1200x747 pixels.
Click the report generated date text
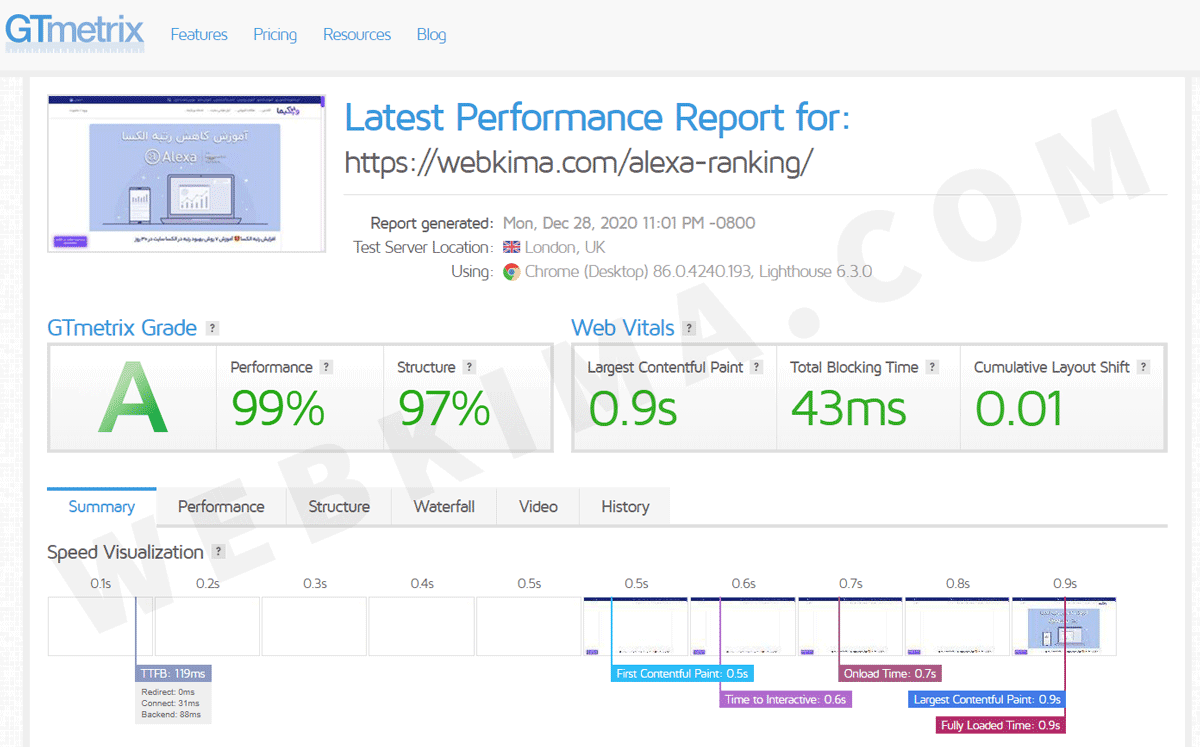coord(629,223)
